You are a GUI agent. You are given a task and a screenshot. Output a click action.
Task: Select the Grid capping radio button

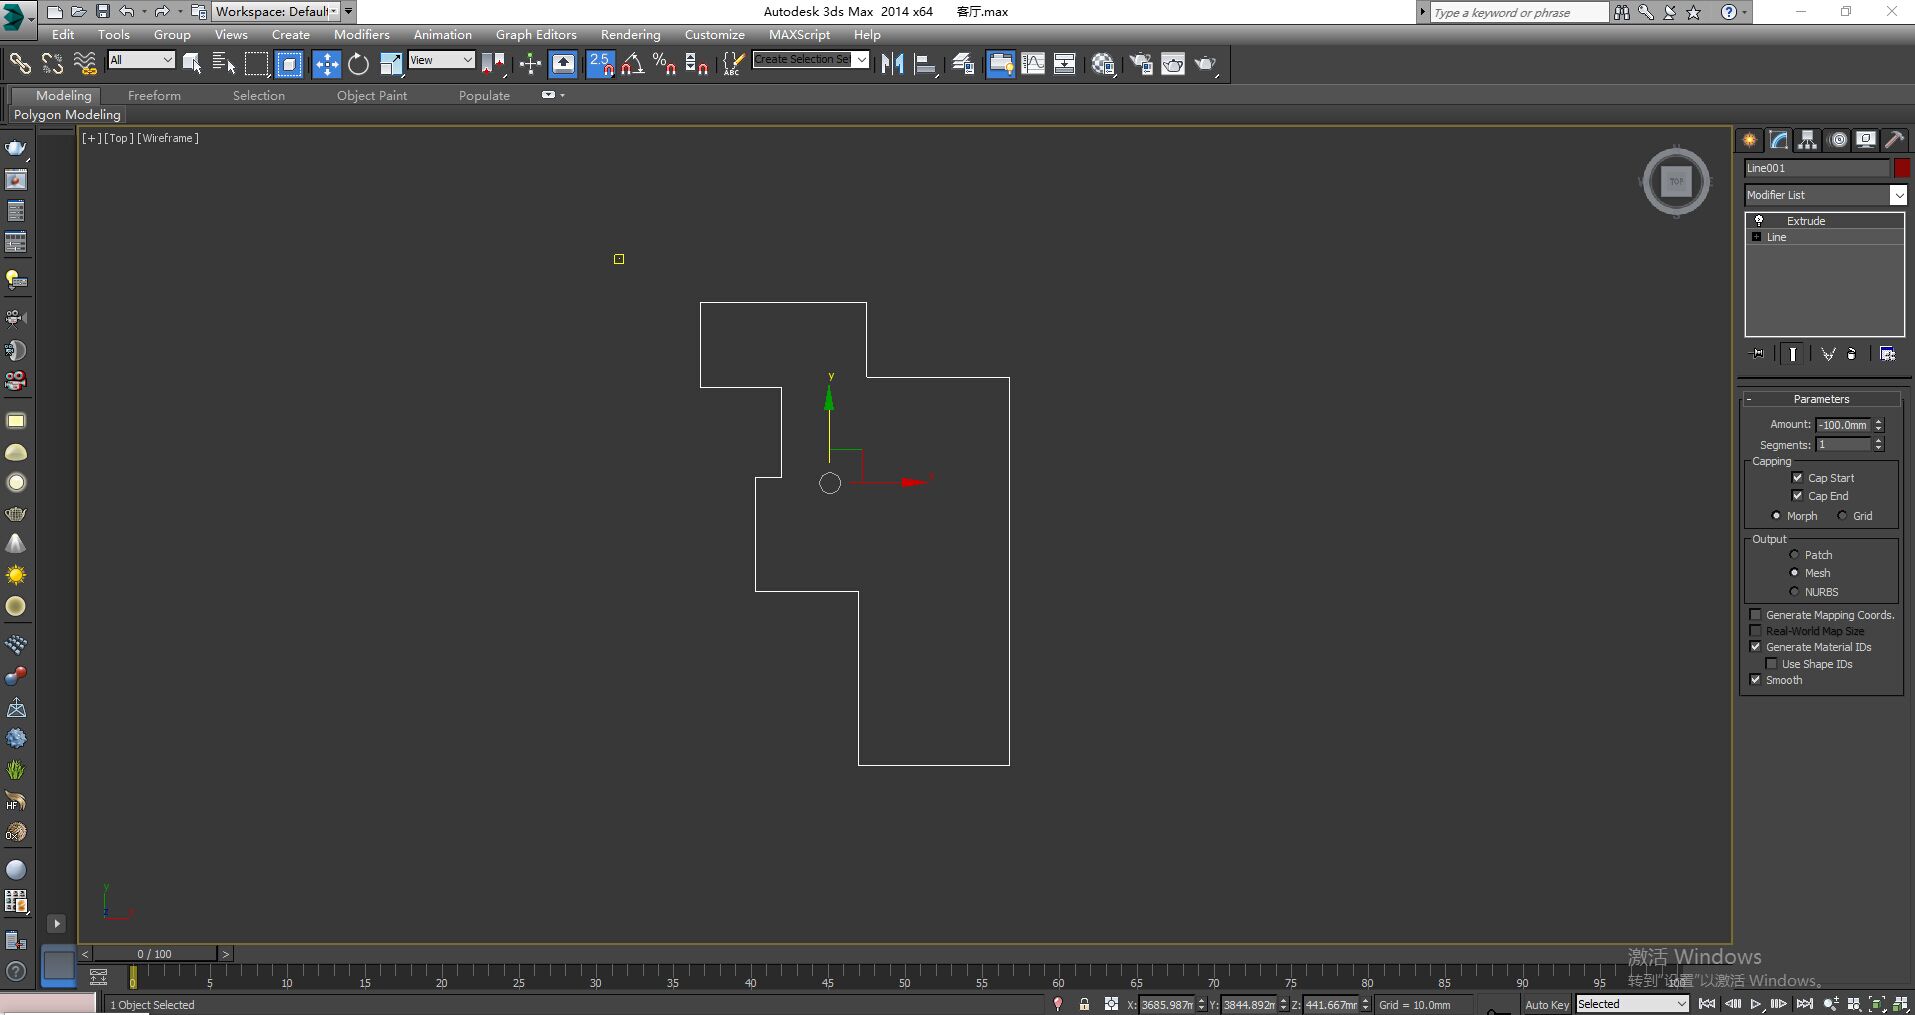pyautogui.click(x=1842, y=516)
